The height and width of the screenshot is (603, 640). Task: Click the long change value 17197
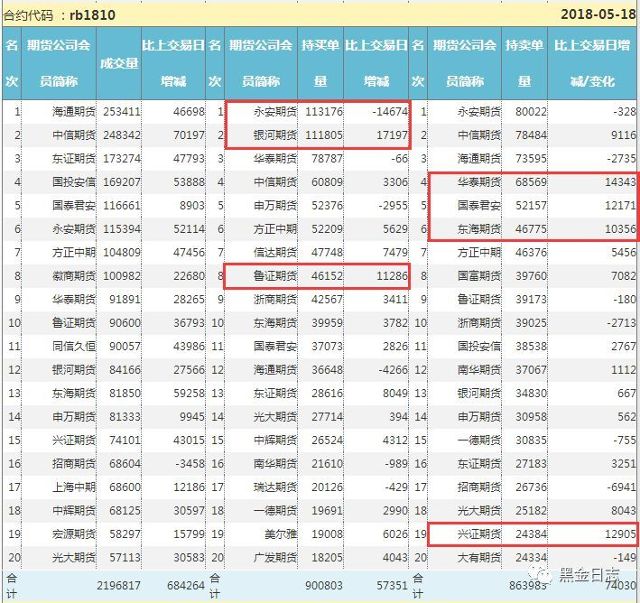coord(392,135)
